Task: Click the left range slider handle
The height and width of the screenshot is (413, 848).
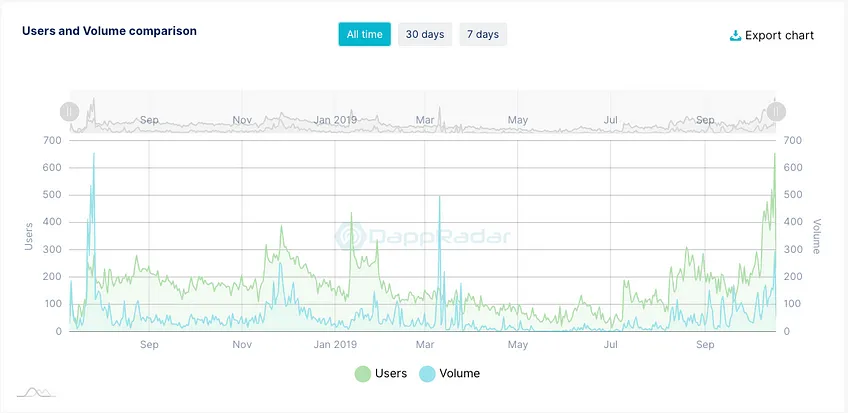Action: click(x=69, y=112)
